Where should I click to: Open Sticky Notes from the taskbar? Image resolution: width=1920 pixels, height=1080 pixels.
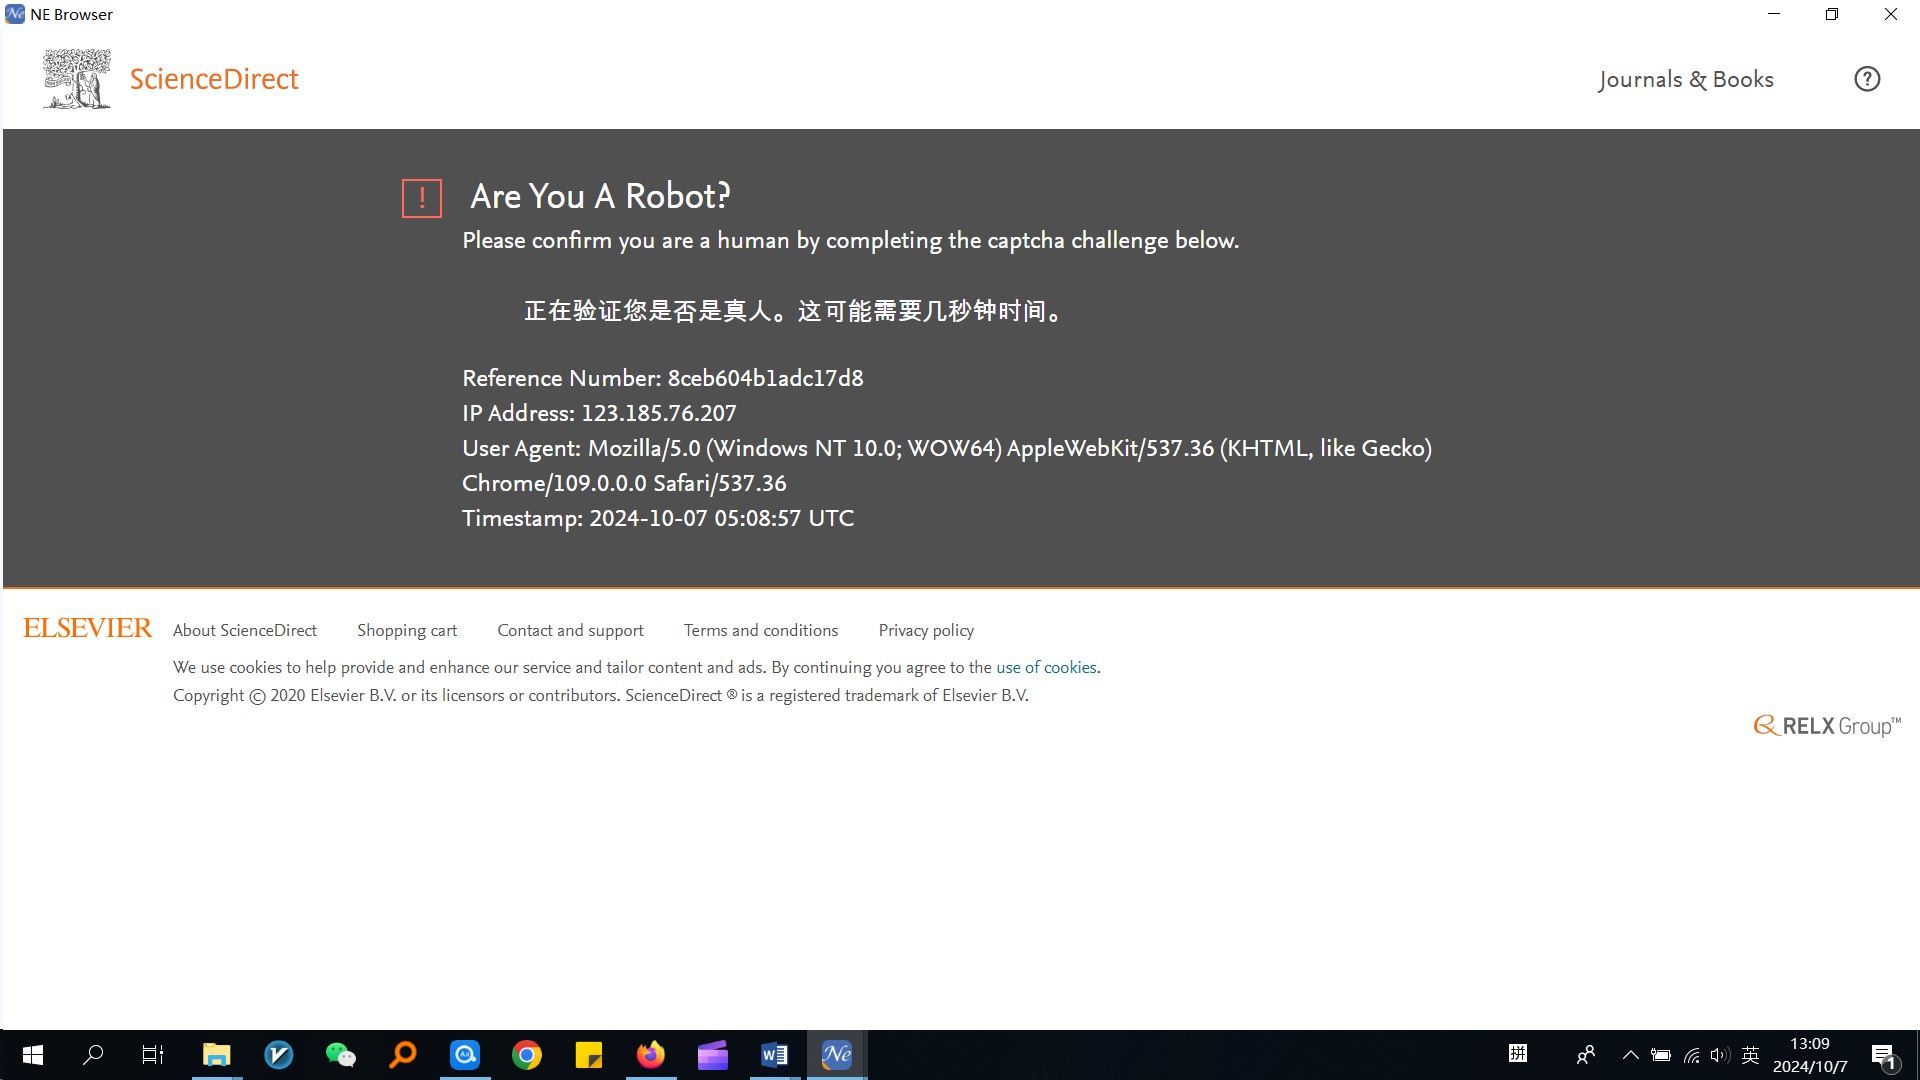click(x=589, y=1055)
